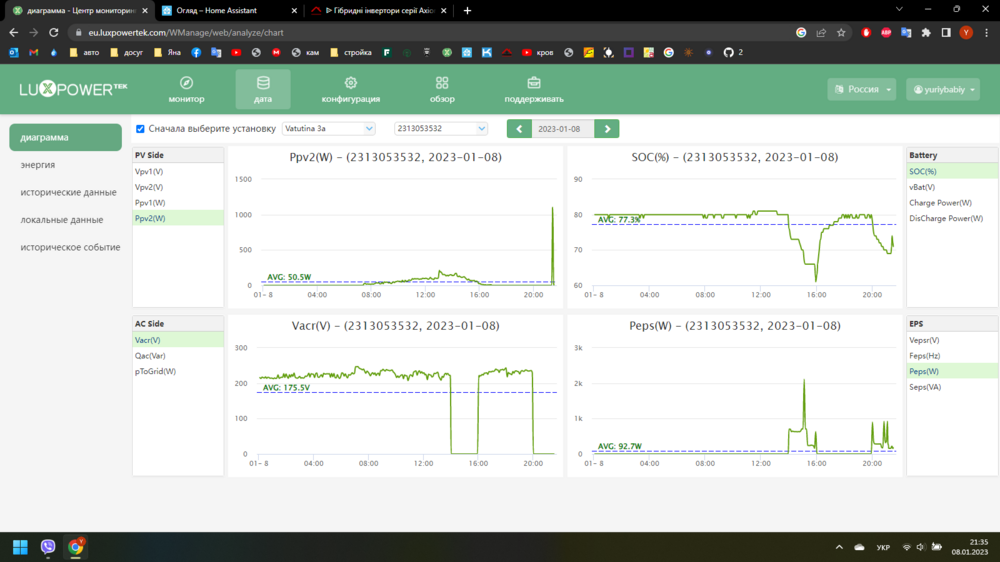Viewport: 1000px width, 562px height.
Task: Click the поддерживать briefcase icon
Action: tap(534, 84)
